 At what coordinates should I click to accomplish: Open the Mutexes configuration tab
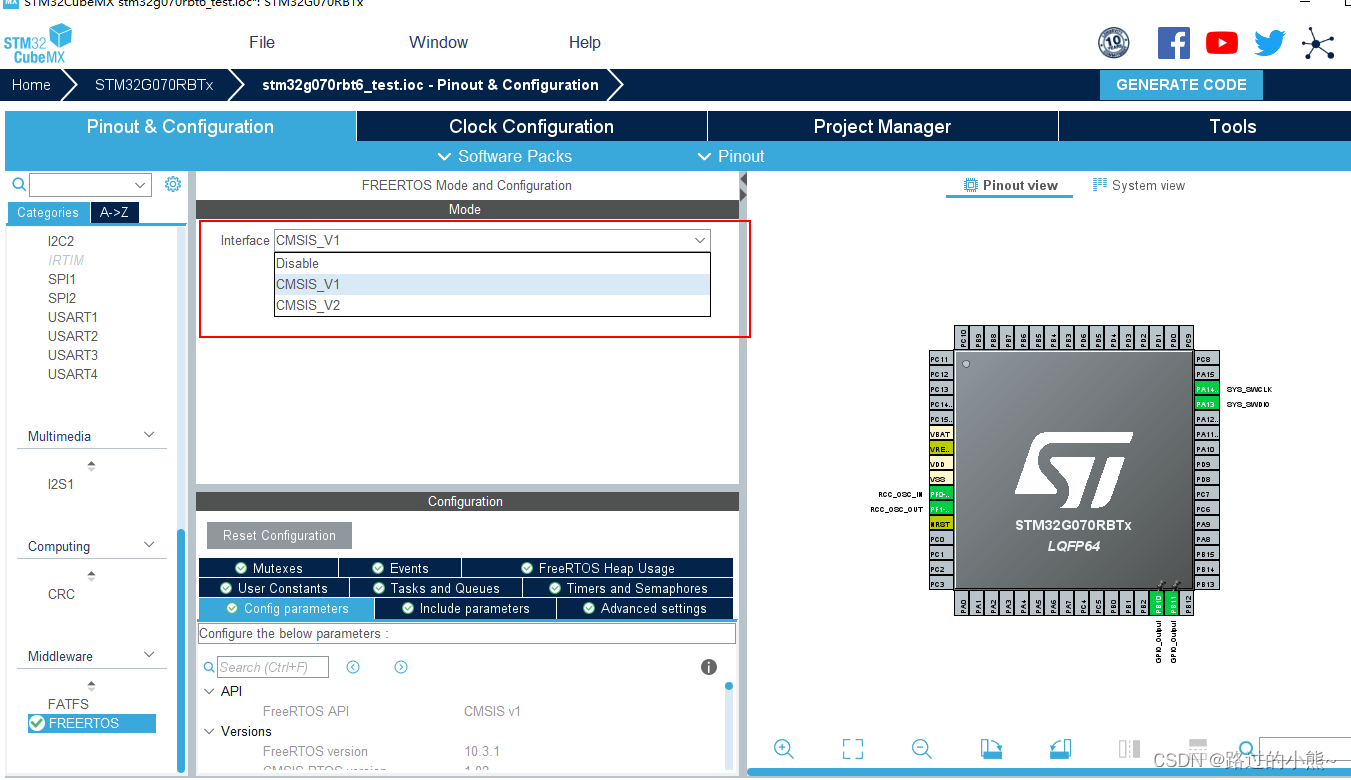268,568
